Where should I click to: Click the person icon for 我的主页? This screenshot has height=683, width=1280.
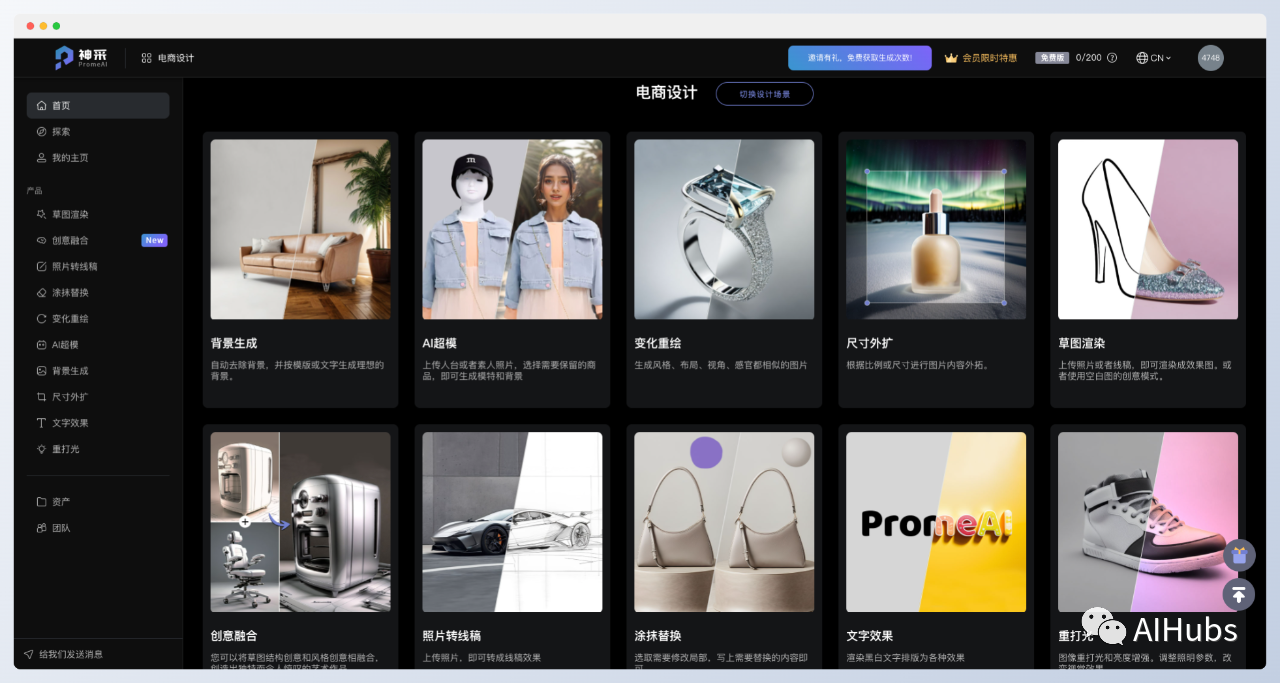[41, 158]
